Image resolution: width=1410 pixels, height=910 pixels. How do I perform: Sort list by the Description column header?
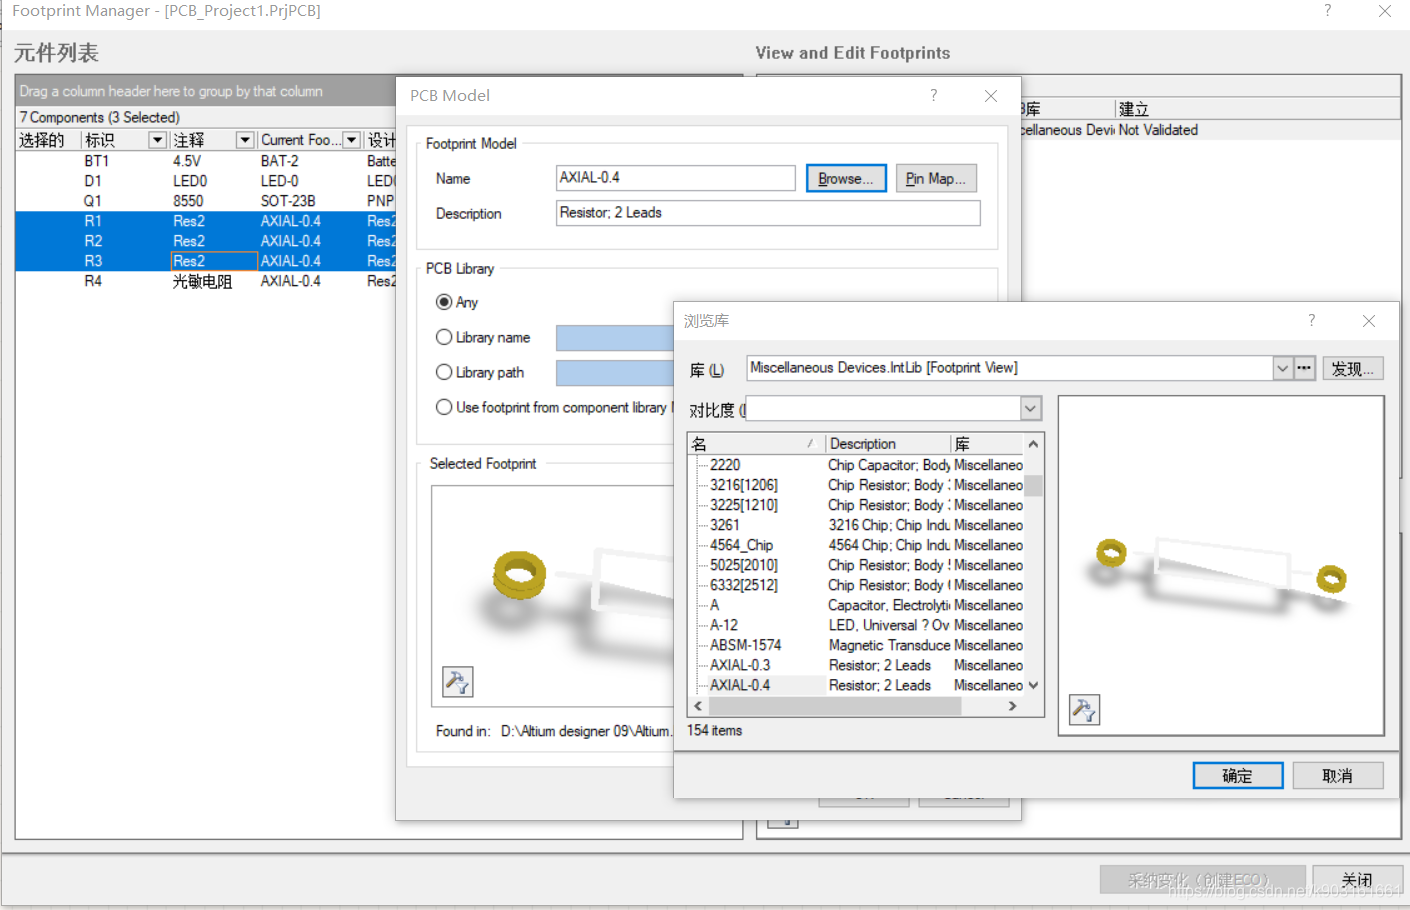point(885,444)
